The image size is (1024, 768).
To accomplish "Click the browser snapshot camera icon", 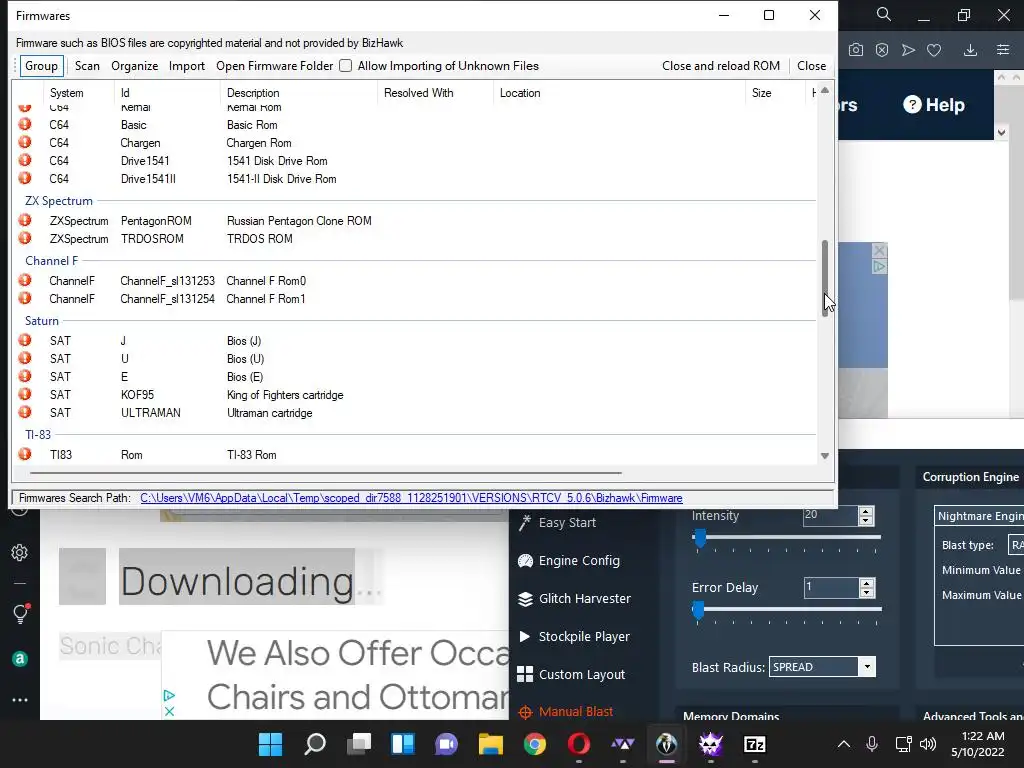I will click(856, 50).
